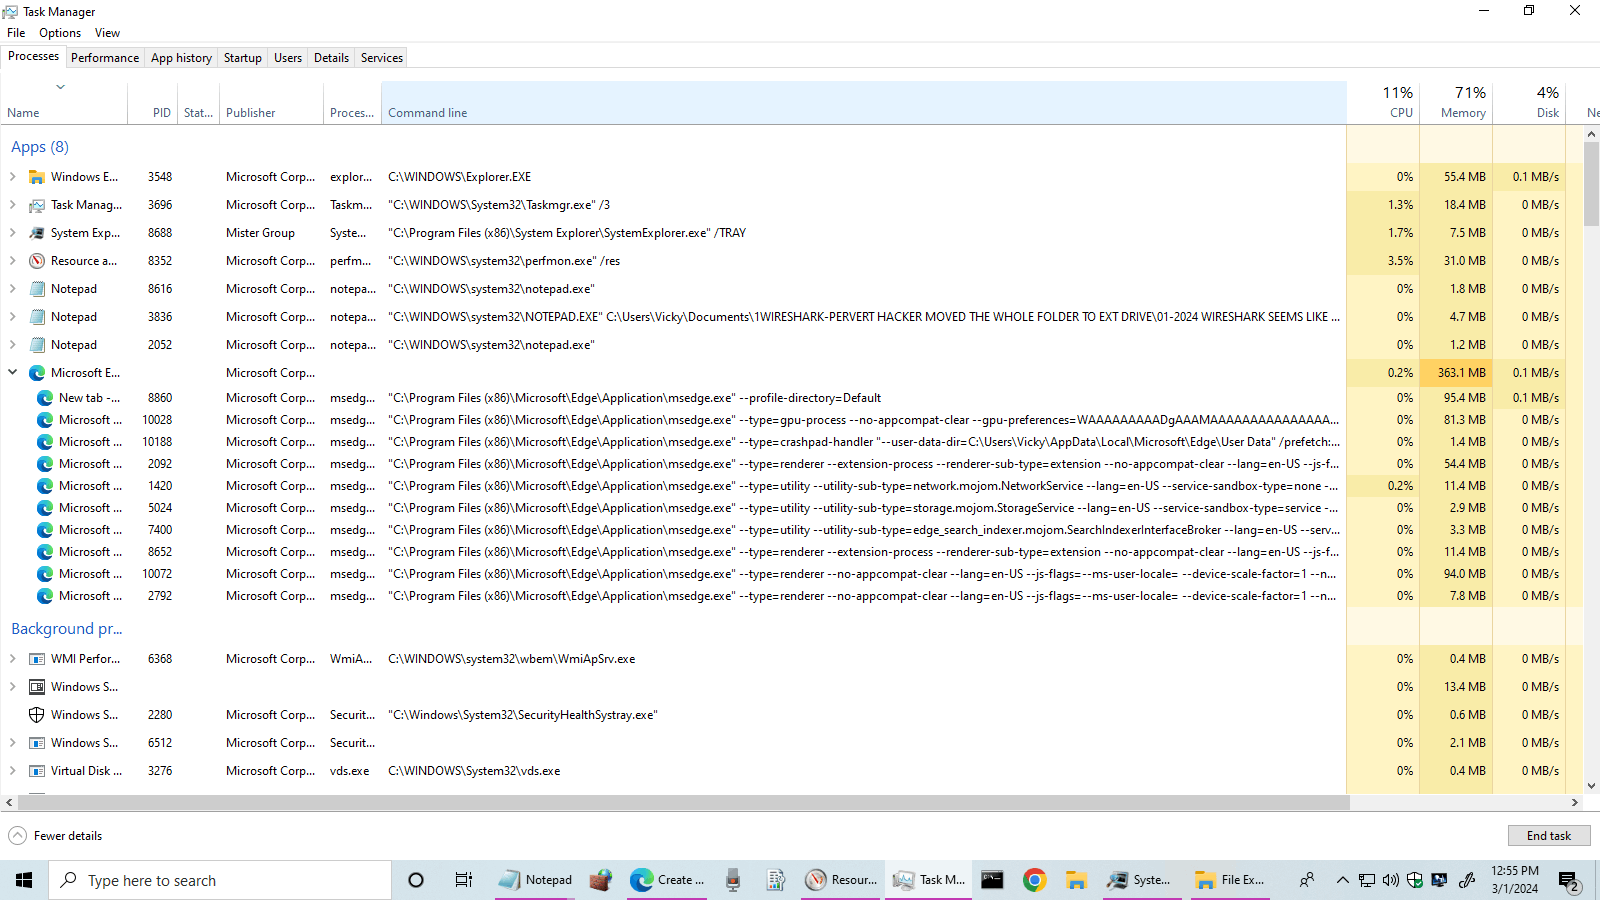Click the End task button
The image size is (1600, 900).
point(1549,836)
